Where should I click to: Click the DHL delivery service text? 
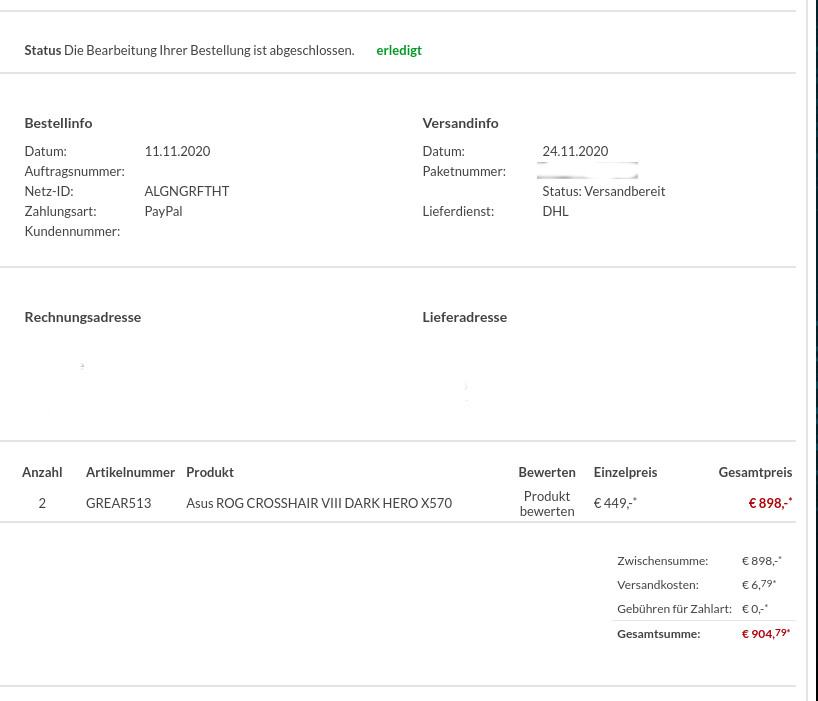click(555, 211)
